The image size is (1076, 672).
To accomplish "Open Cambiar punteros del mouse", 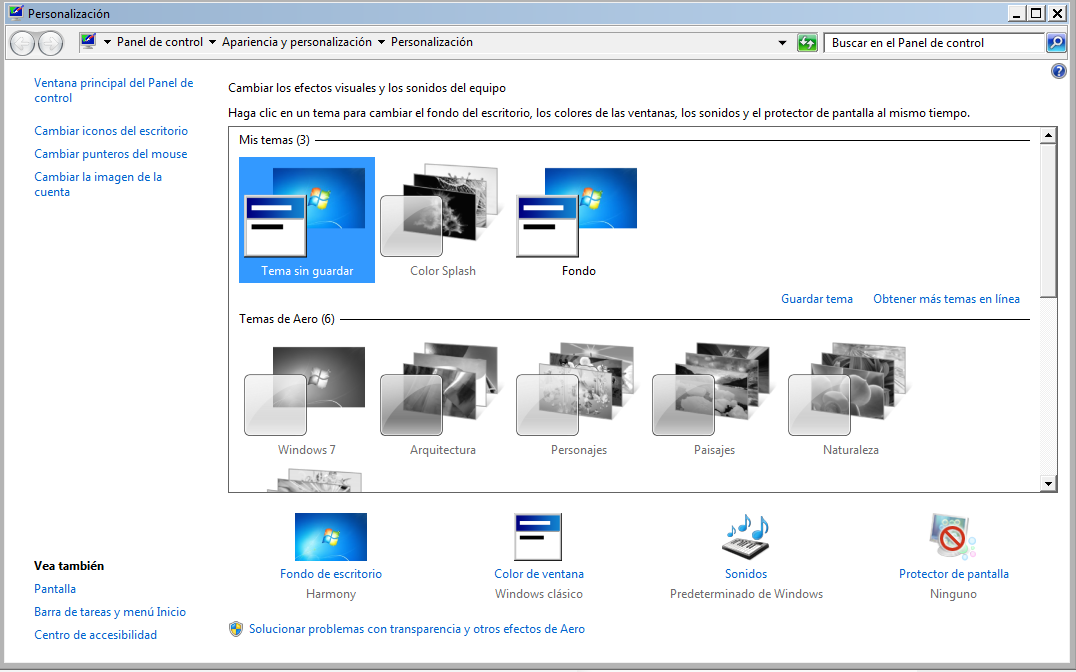I will [110, 154].
